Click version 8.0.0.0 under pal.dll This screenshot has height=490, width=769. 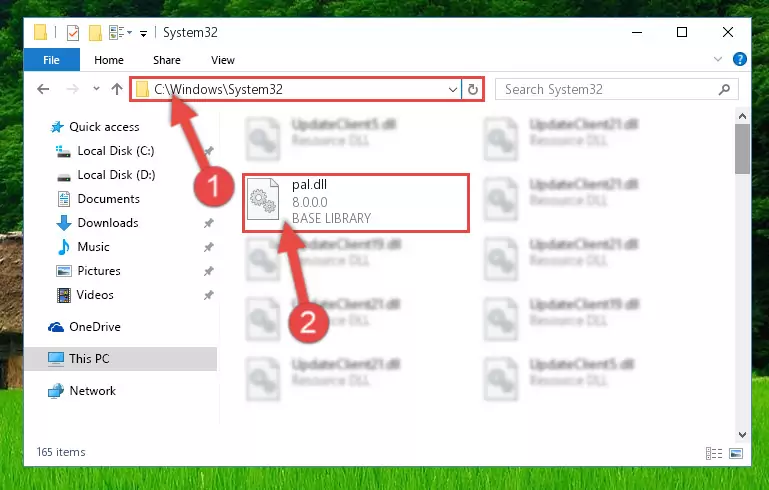[310, 202]
